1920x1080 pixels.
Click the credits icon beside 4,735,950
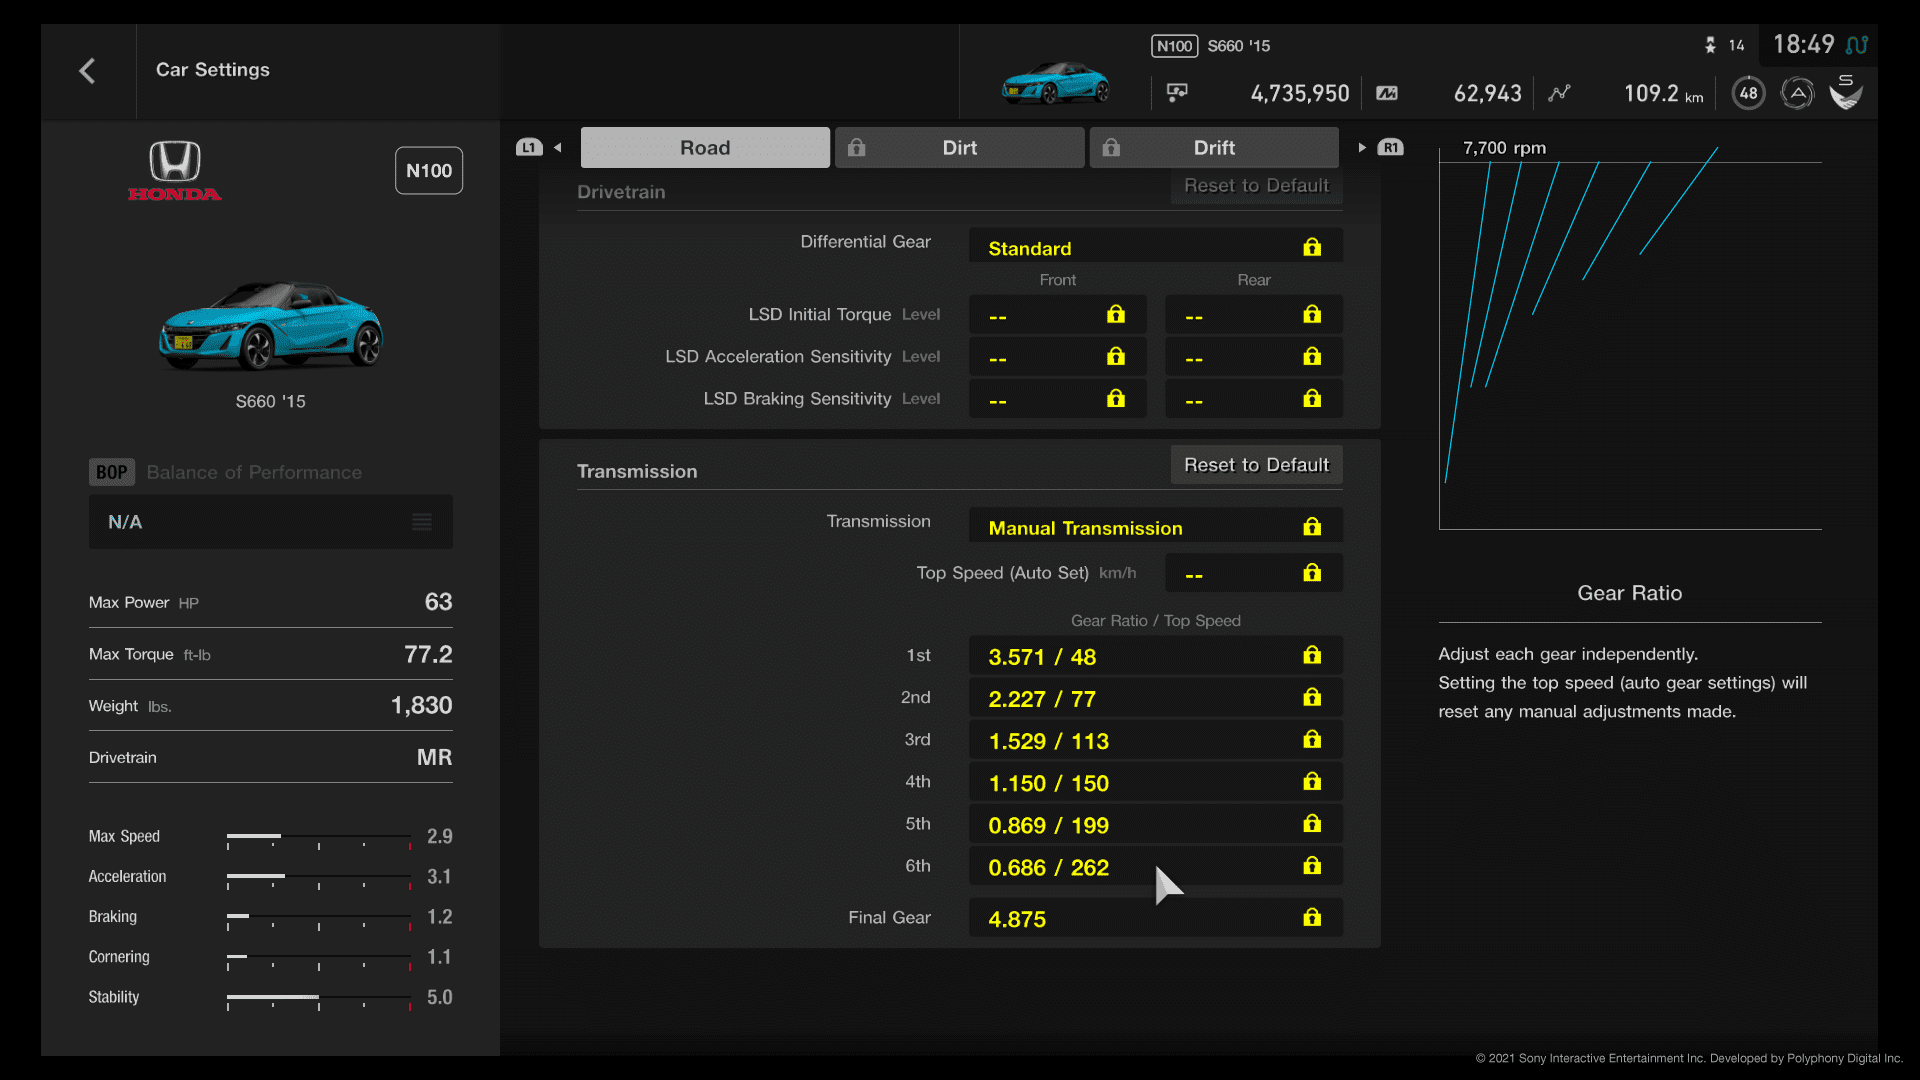(x=1177, y=93)
